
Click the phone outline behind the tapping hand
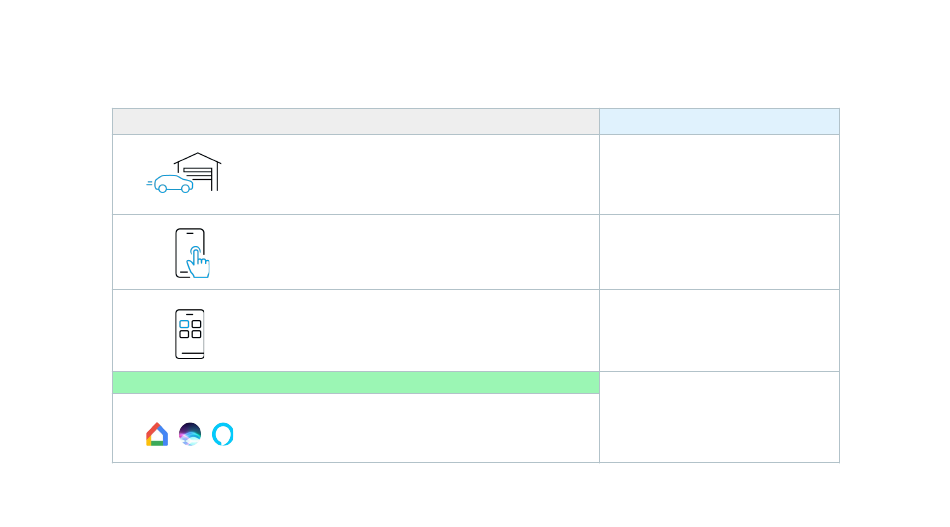point(190,253)
